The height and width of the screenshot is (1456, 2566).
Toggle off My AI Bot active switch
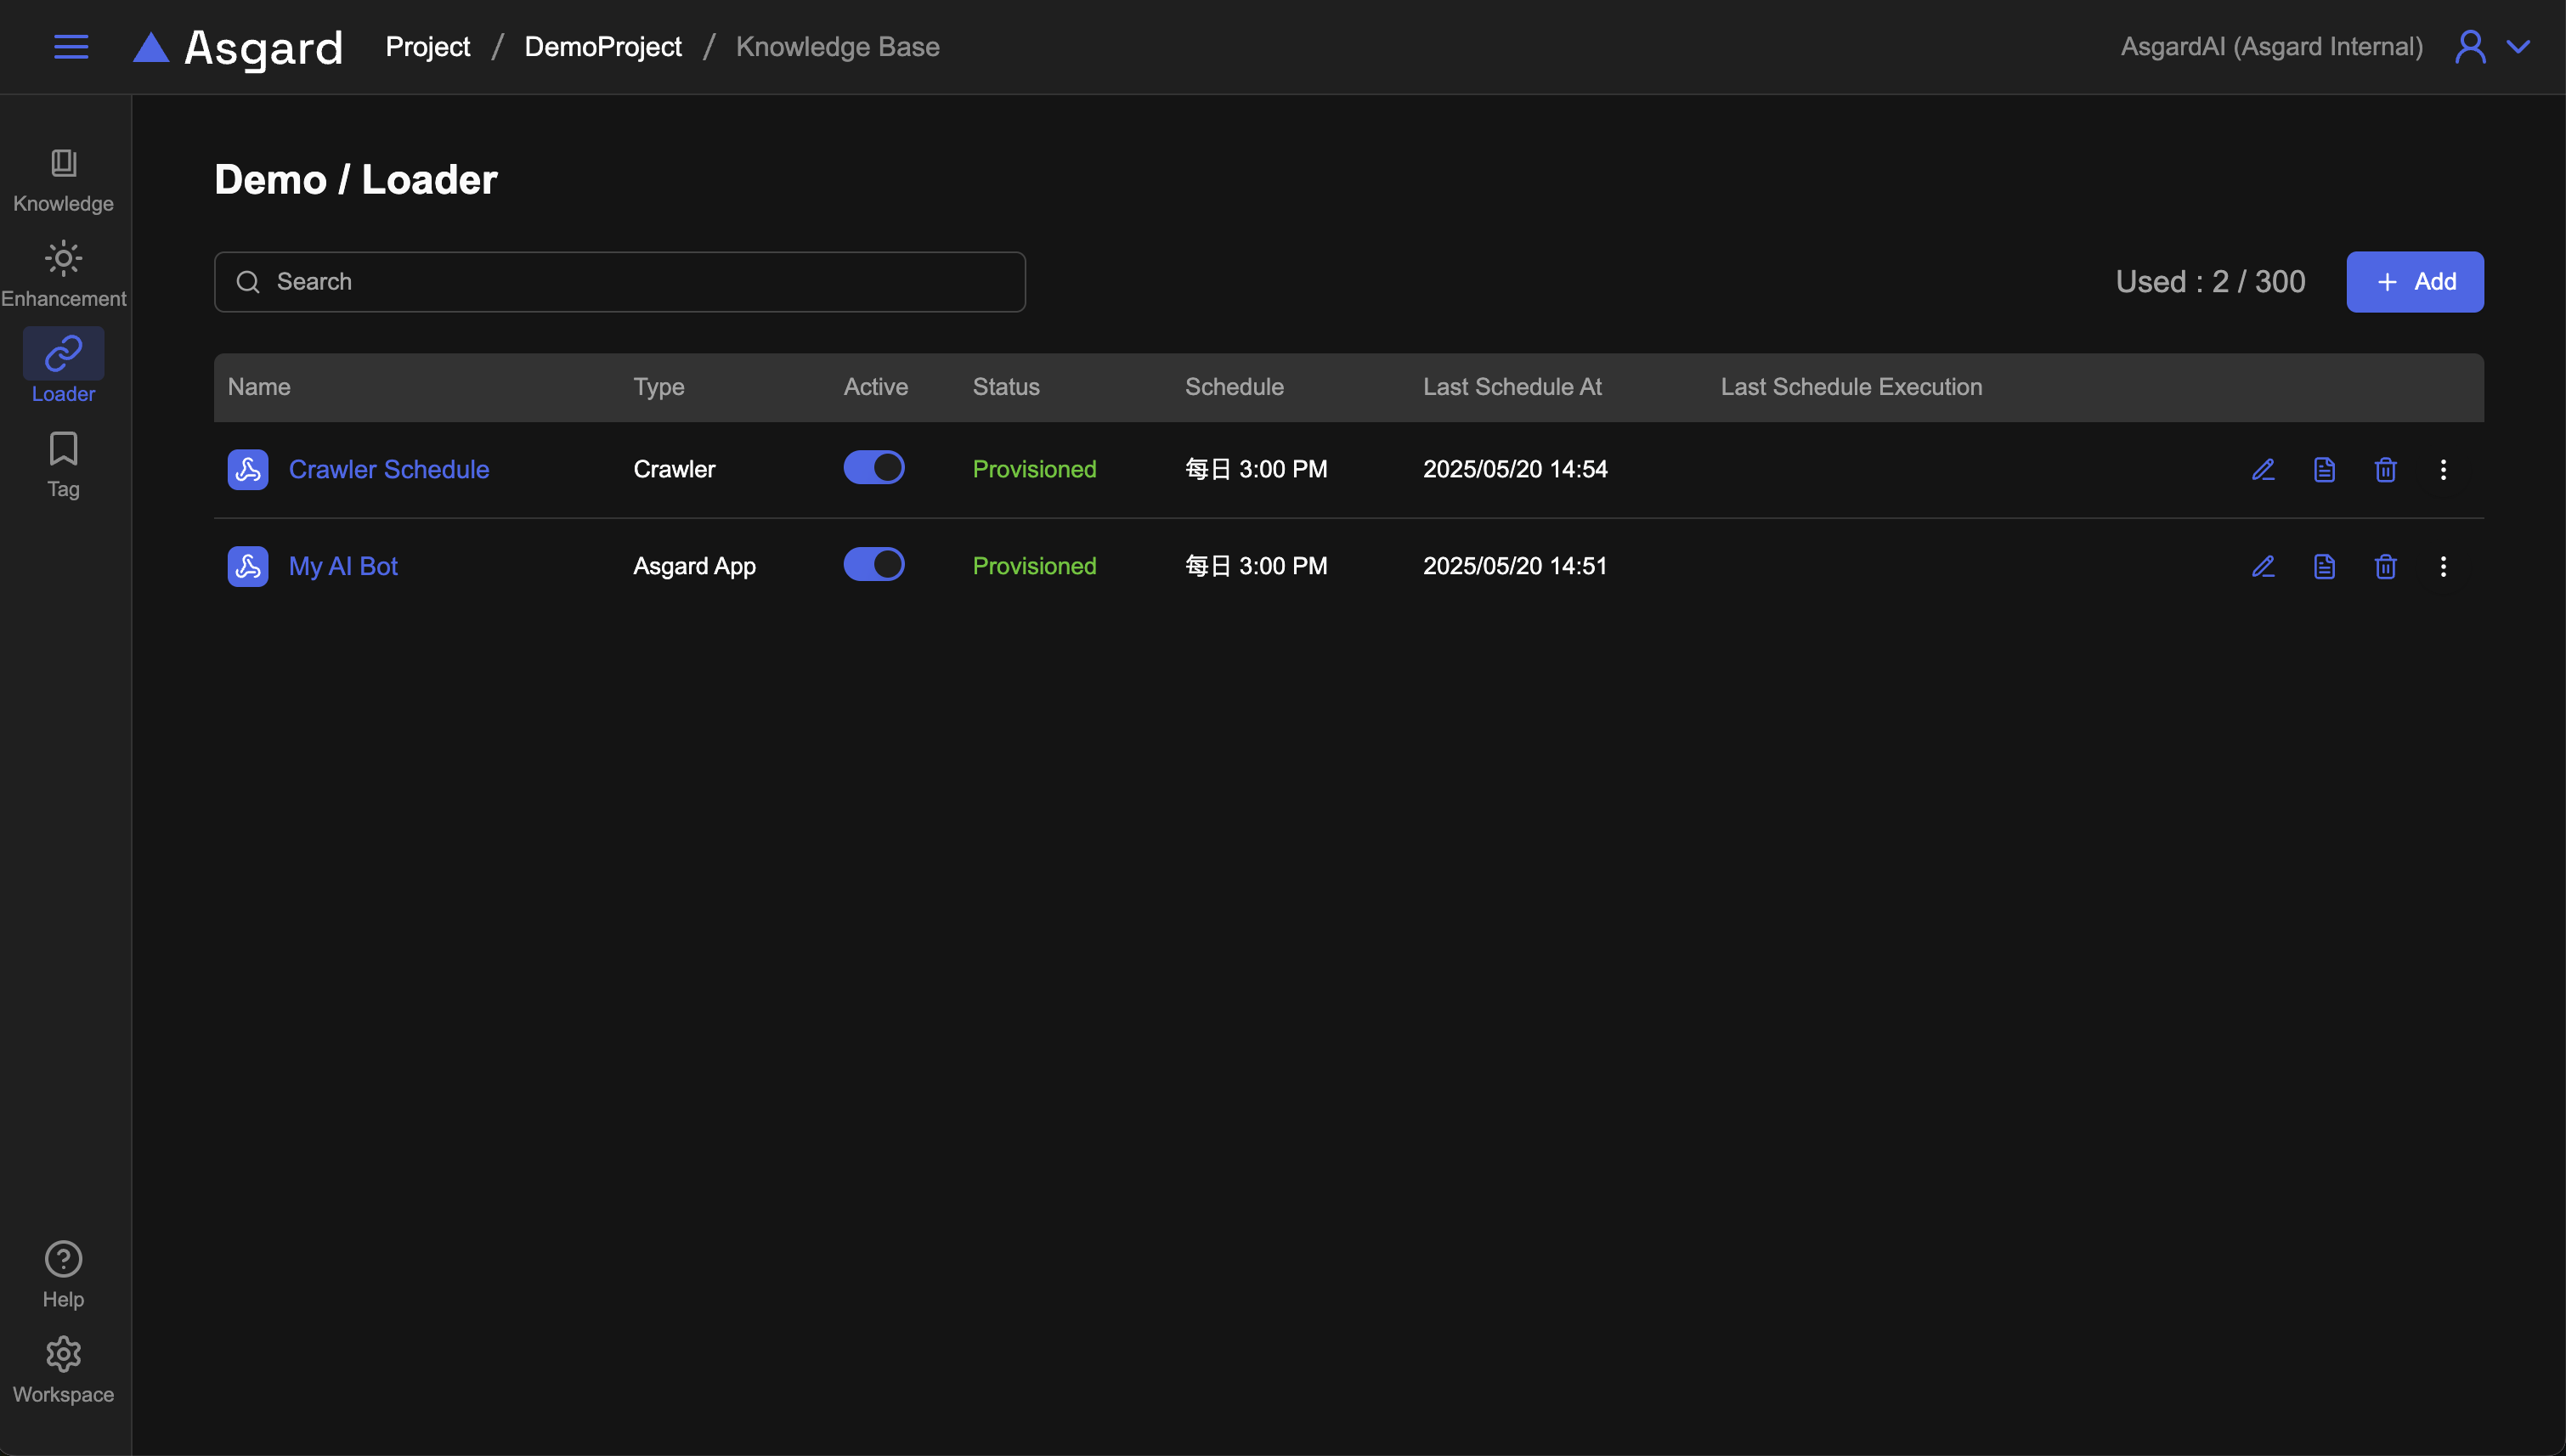[x=873, y=564]
